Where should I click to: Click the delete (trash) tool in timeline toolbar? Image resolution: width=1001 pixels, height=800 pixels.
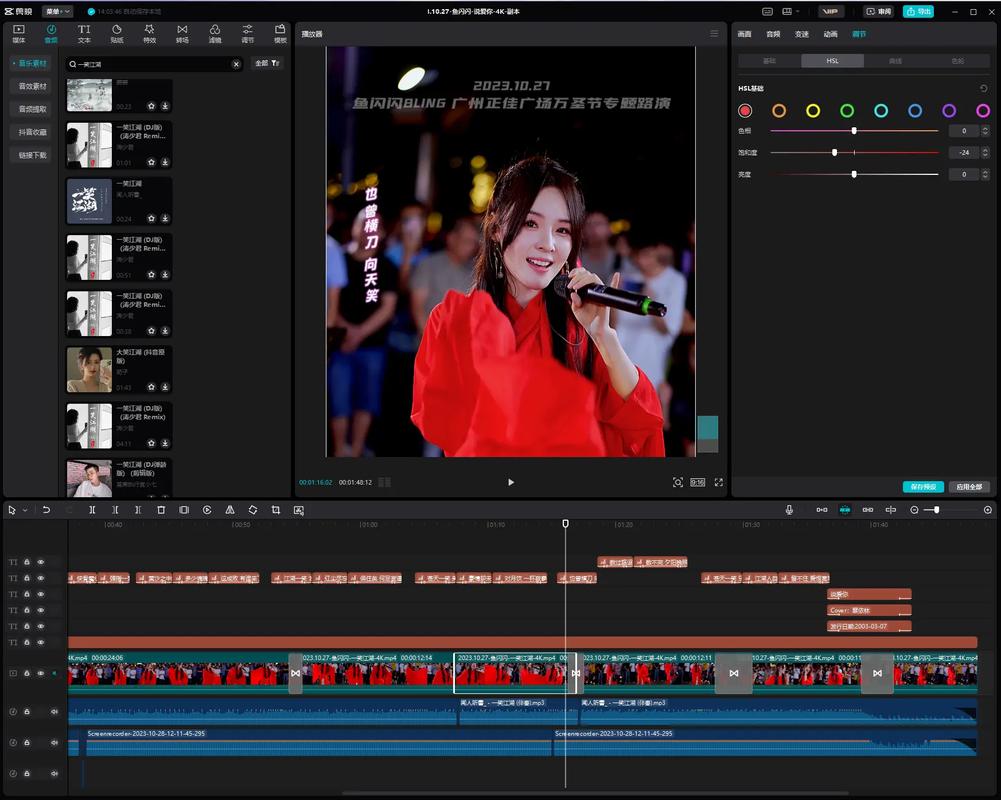161,510
